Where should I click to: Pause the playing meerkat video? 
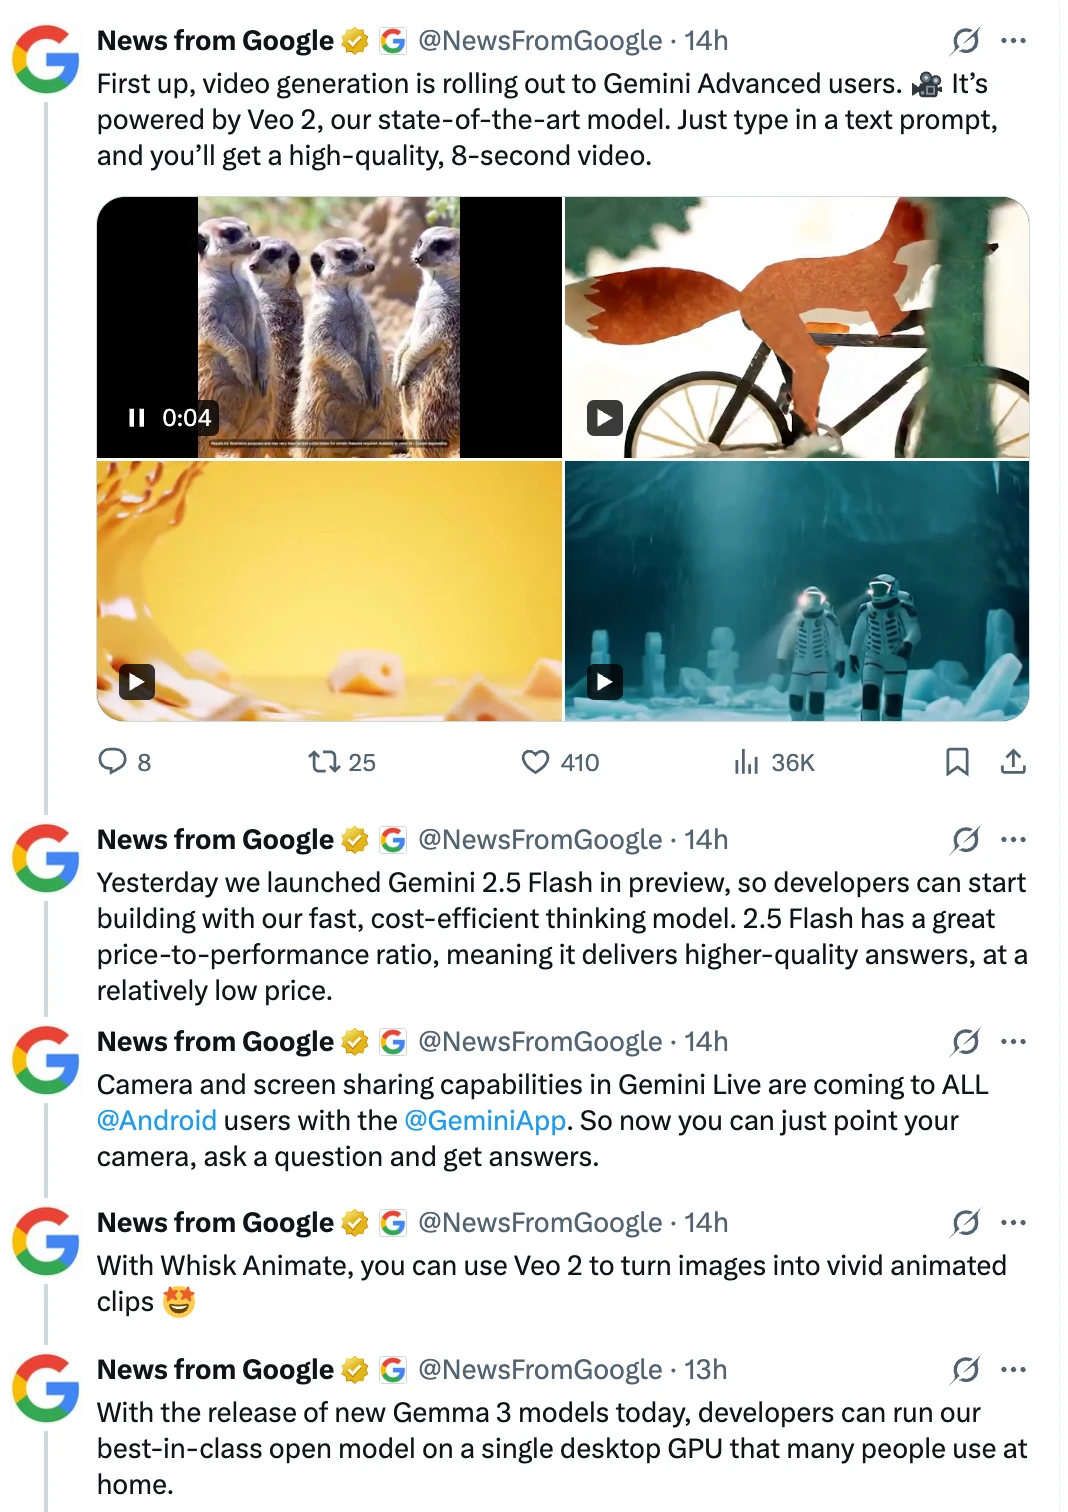[137, 418]
